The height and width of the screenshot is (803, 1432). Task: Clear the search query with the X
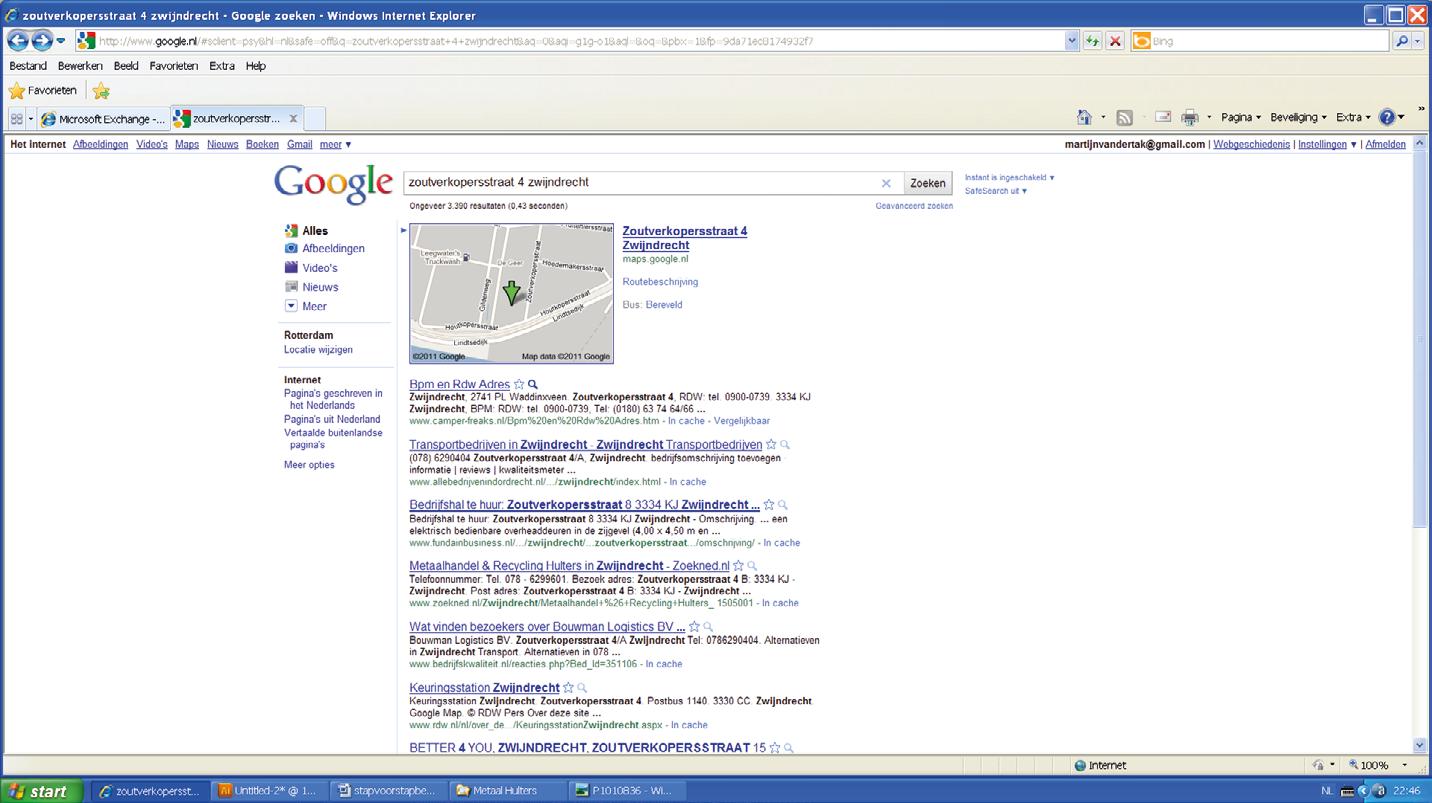click(885, 183)
